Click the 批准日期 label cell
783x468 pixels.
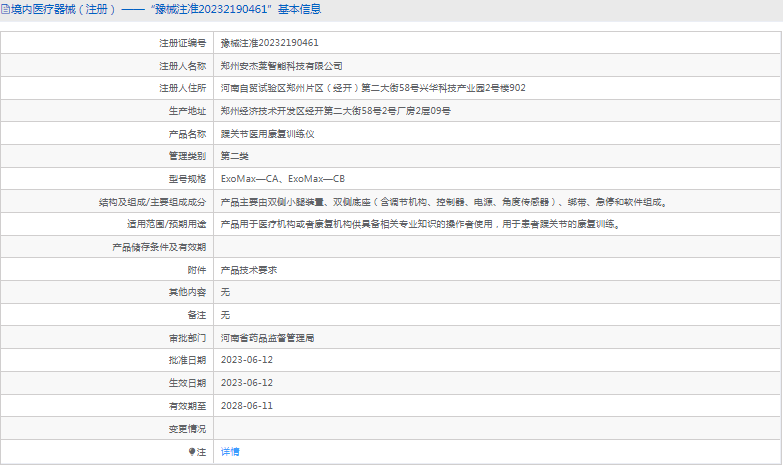107,360
